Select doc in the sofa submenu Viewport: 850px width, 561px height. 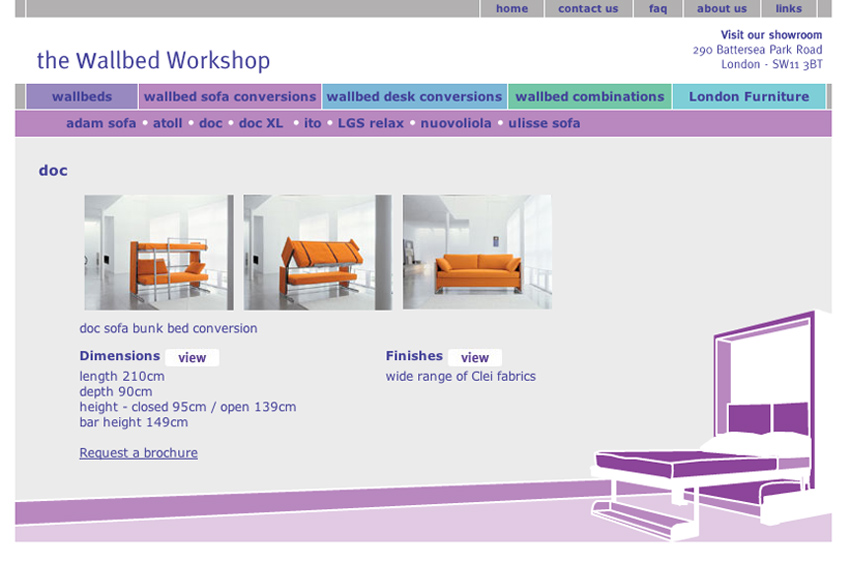pos(211,124)
